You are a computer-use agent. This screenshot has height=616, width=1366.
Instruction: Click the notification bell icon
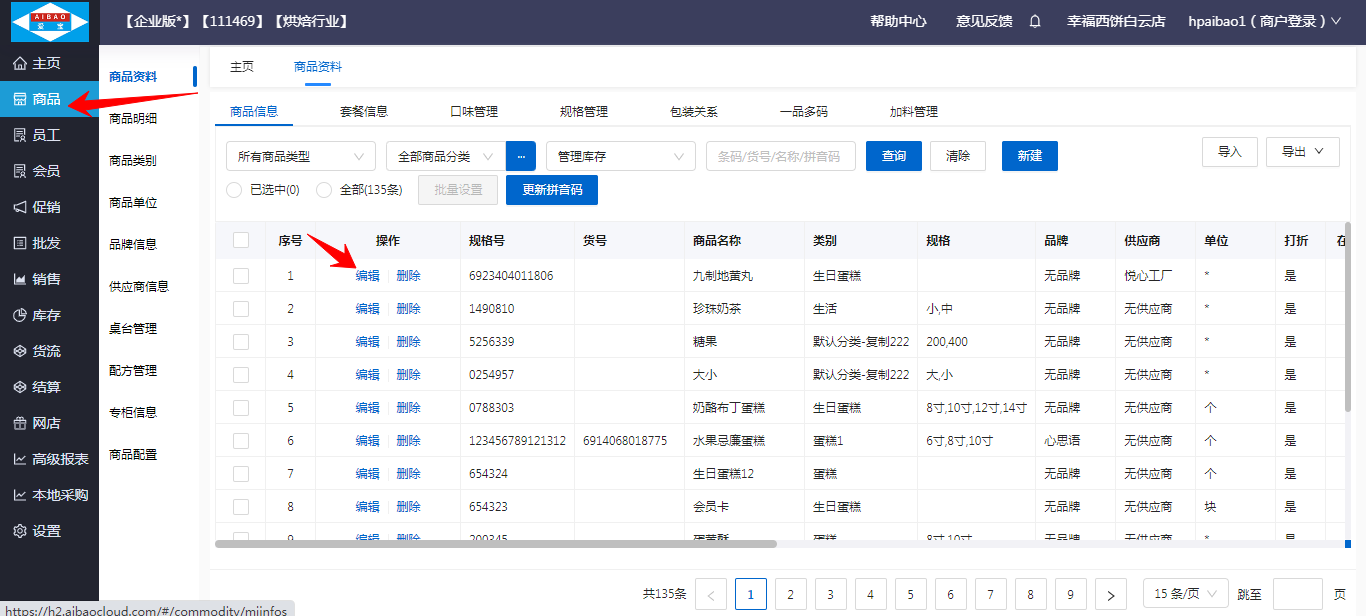[1035, 21]
